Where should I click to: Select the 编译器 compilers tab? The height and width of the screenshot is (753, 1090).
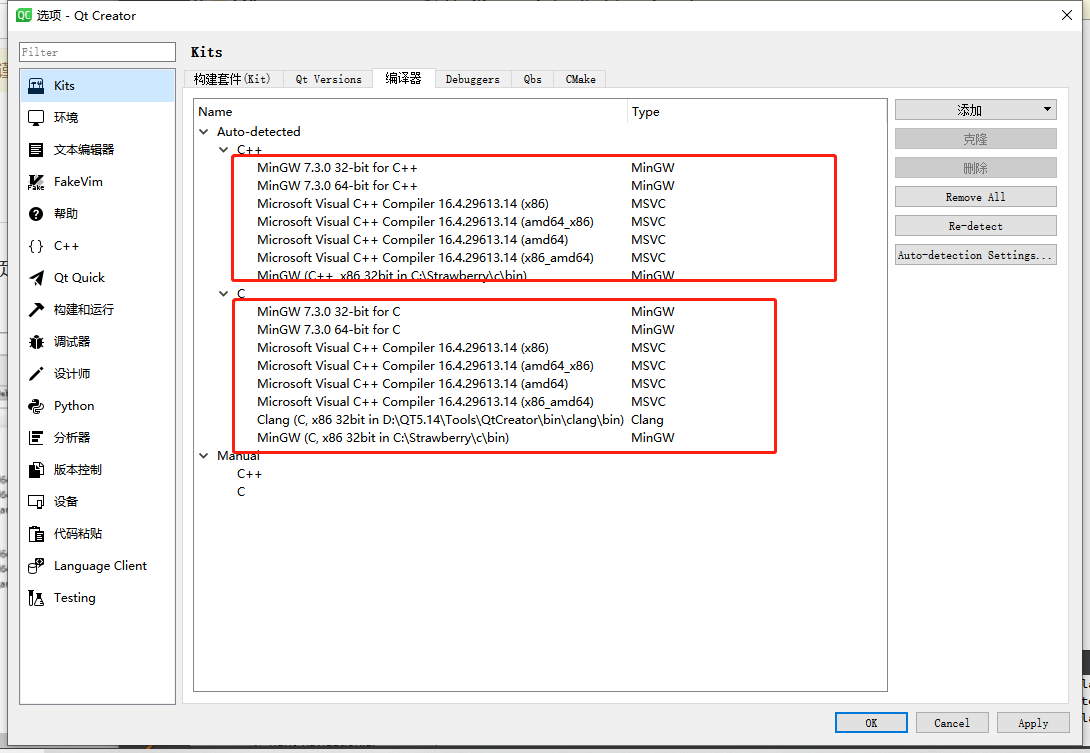pos(404,79)
